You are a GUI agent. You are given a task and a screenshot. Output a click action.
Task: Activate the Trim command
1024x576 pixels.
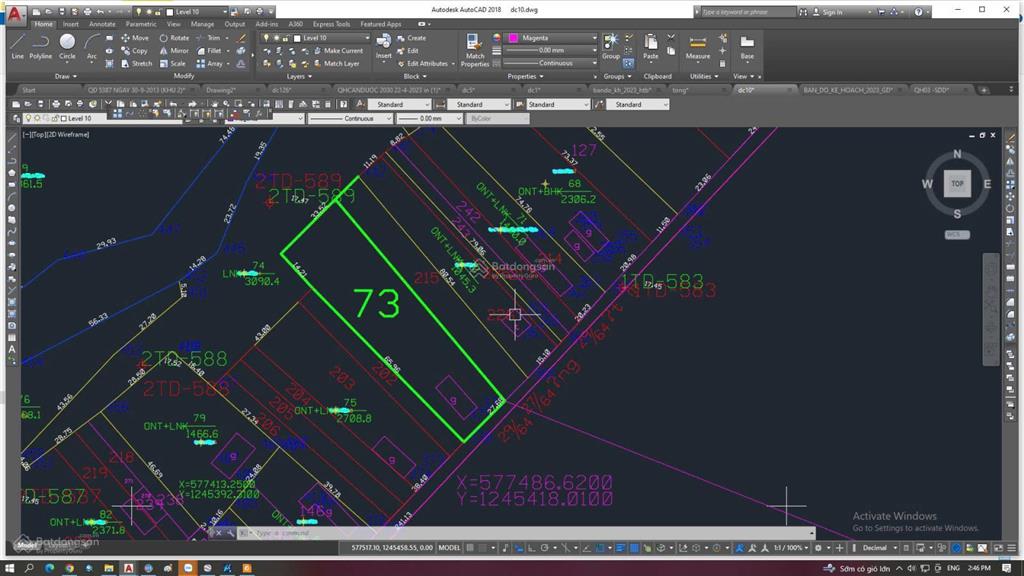click(208, 38)
